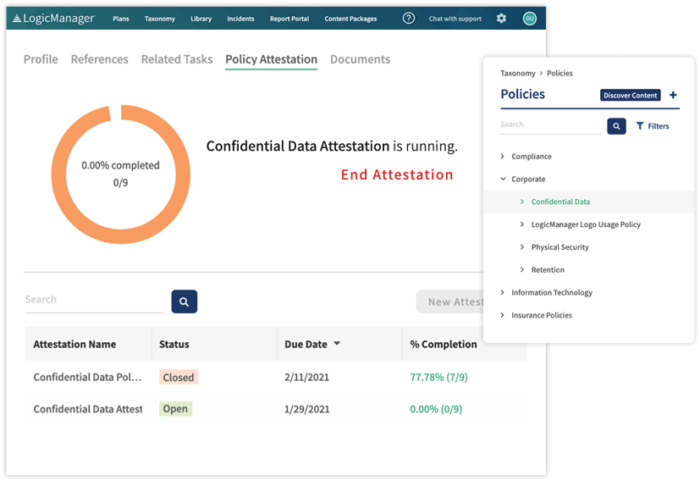Click Chat with support
This screenshot has width=700, height=481.
(x=455, y=19)
